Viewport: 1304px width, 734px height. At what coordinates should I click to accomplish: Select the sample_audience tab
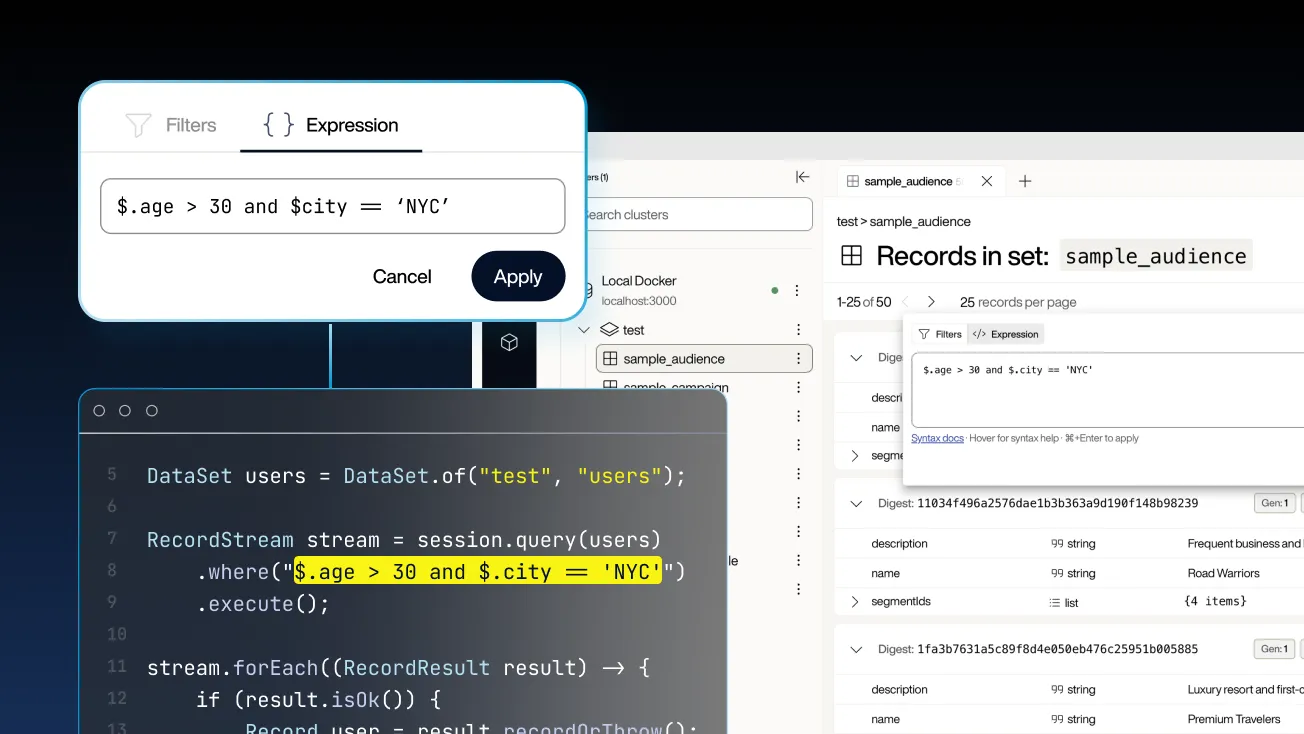(x=910, y=181)
